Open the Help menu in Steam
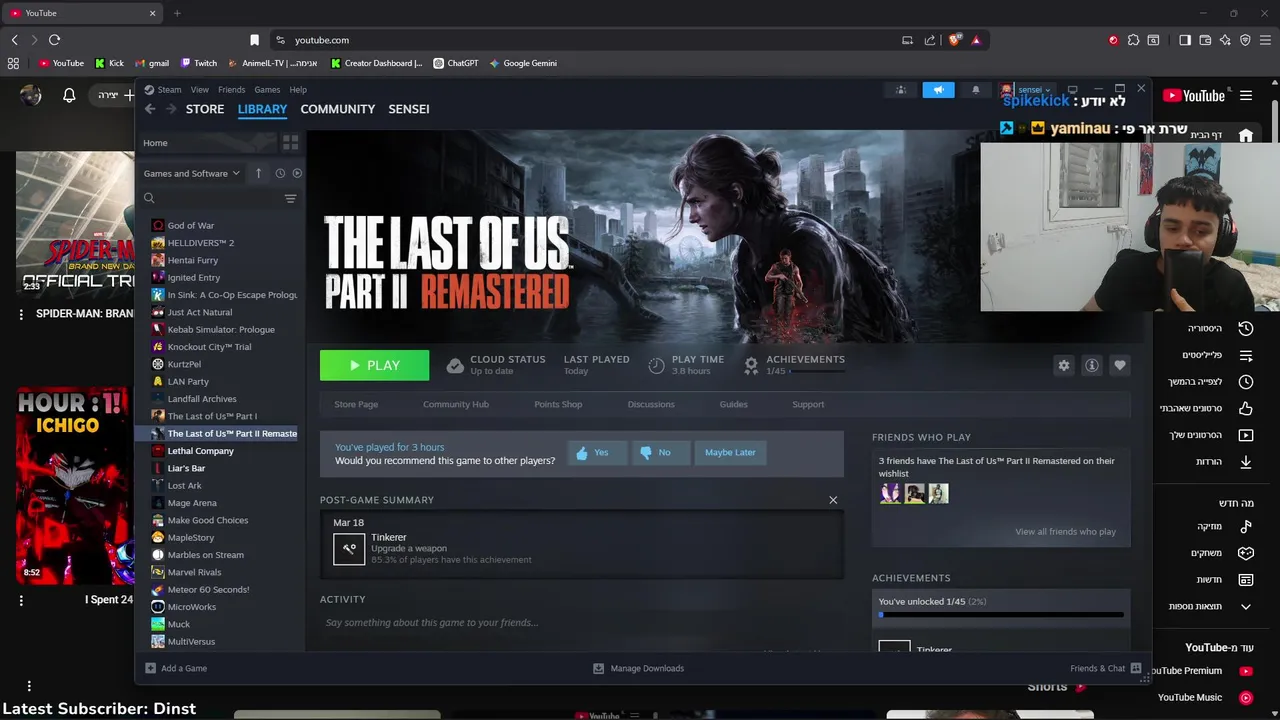 tap(298, 90)
